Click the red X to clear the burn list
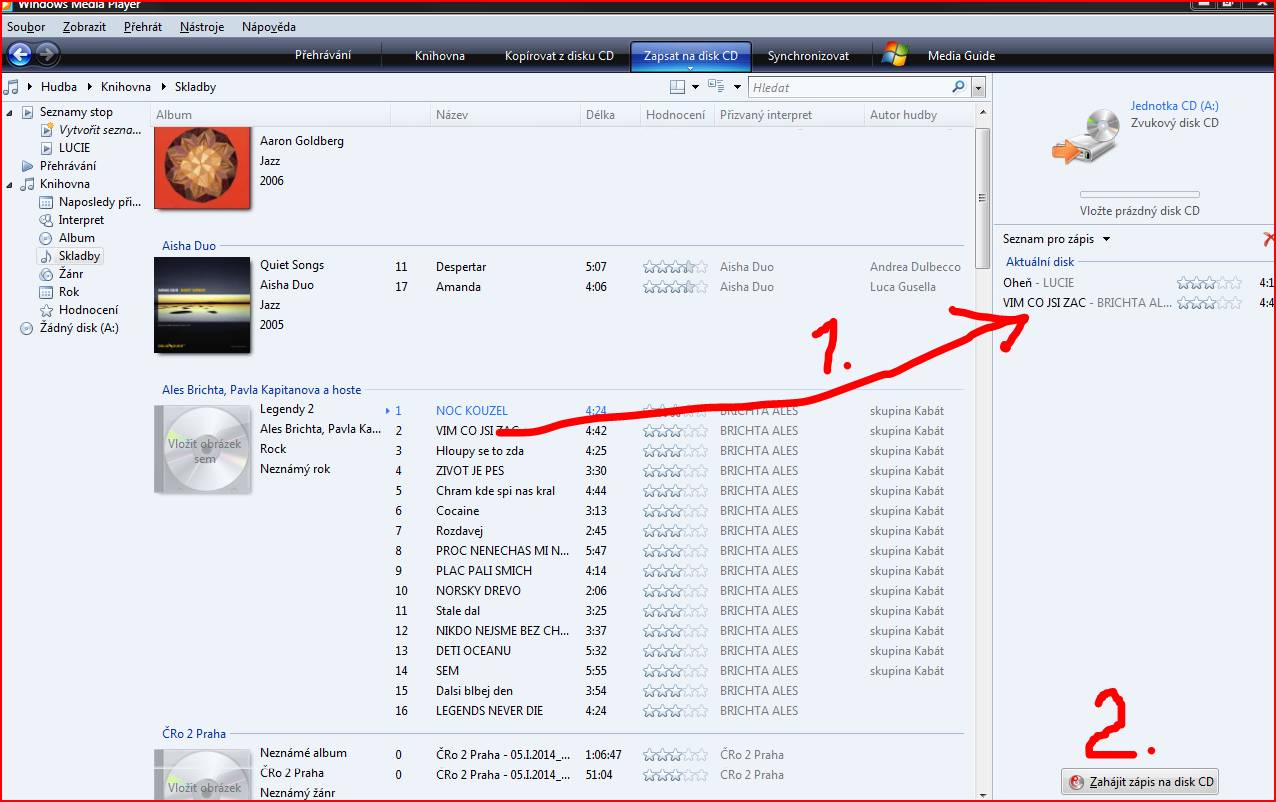 coord(1268,239)
